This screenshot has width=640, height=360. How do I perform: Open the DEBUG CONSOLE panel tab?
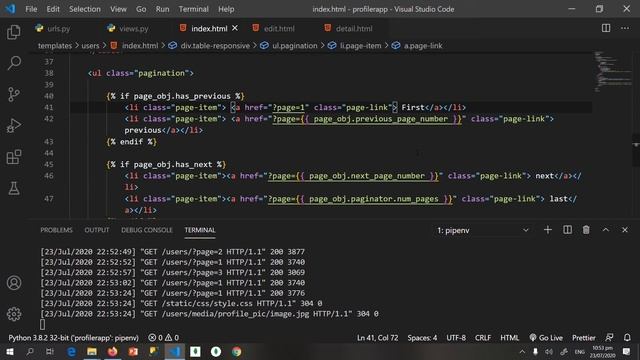[147, 230]
